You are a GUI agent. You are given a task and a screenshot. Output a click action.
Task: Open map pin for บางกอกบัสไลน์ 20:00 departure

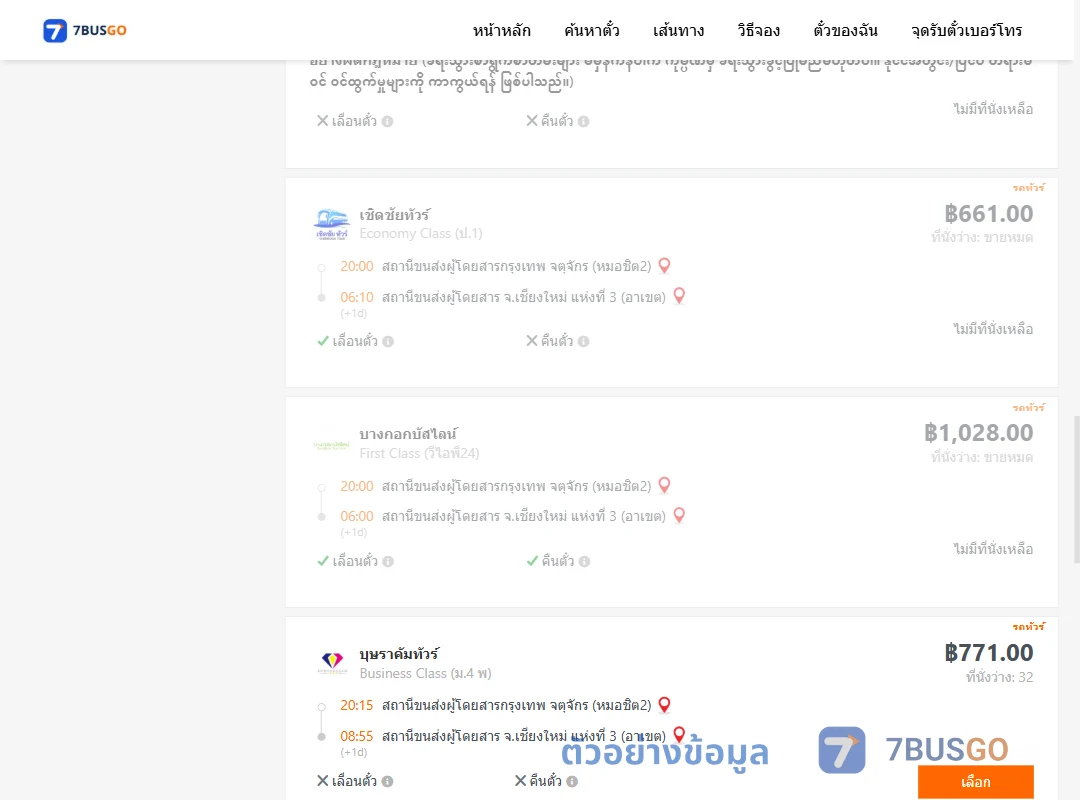(x=664, y=486)
